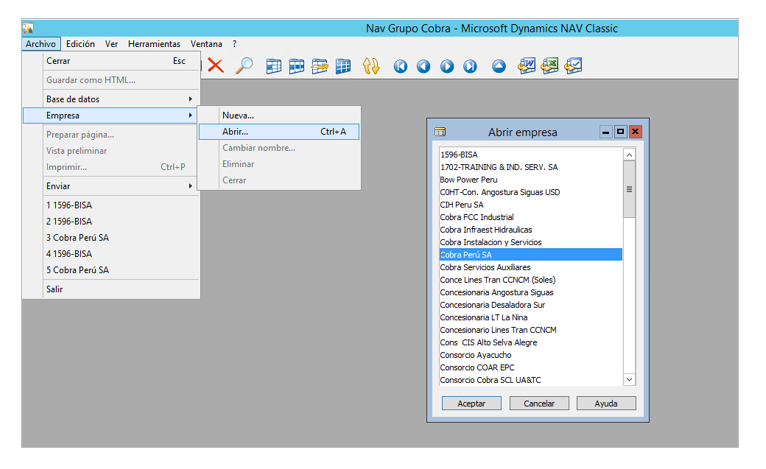Open the Archivo menu

[x=41, y=44]
